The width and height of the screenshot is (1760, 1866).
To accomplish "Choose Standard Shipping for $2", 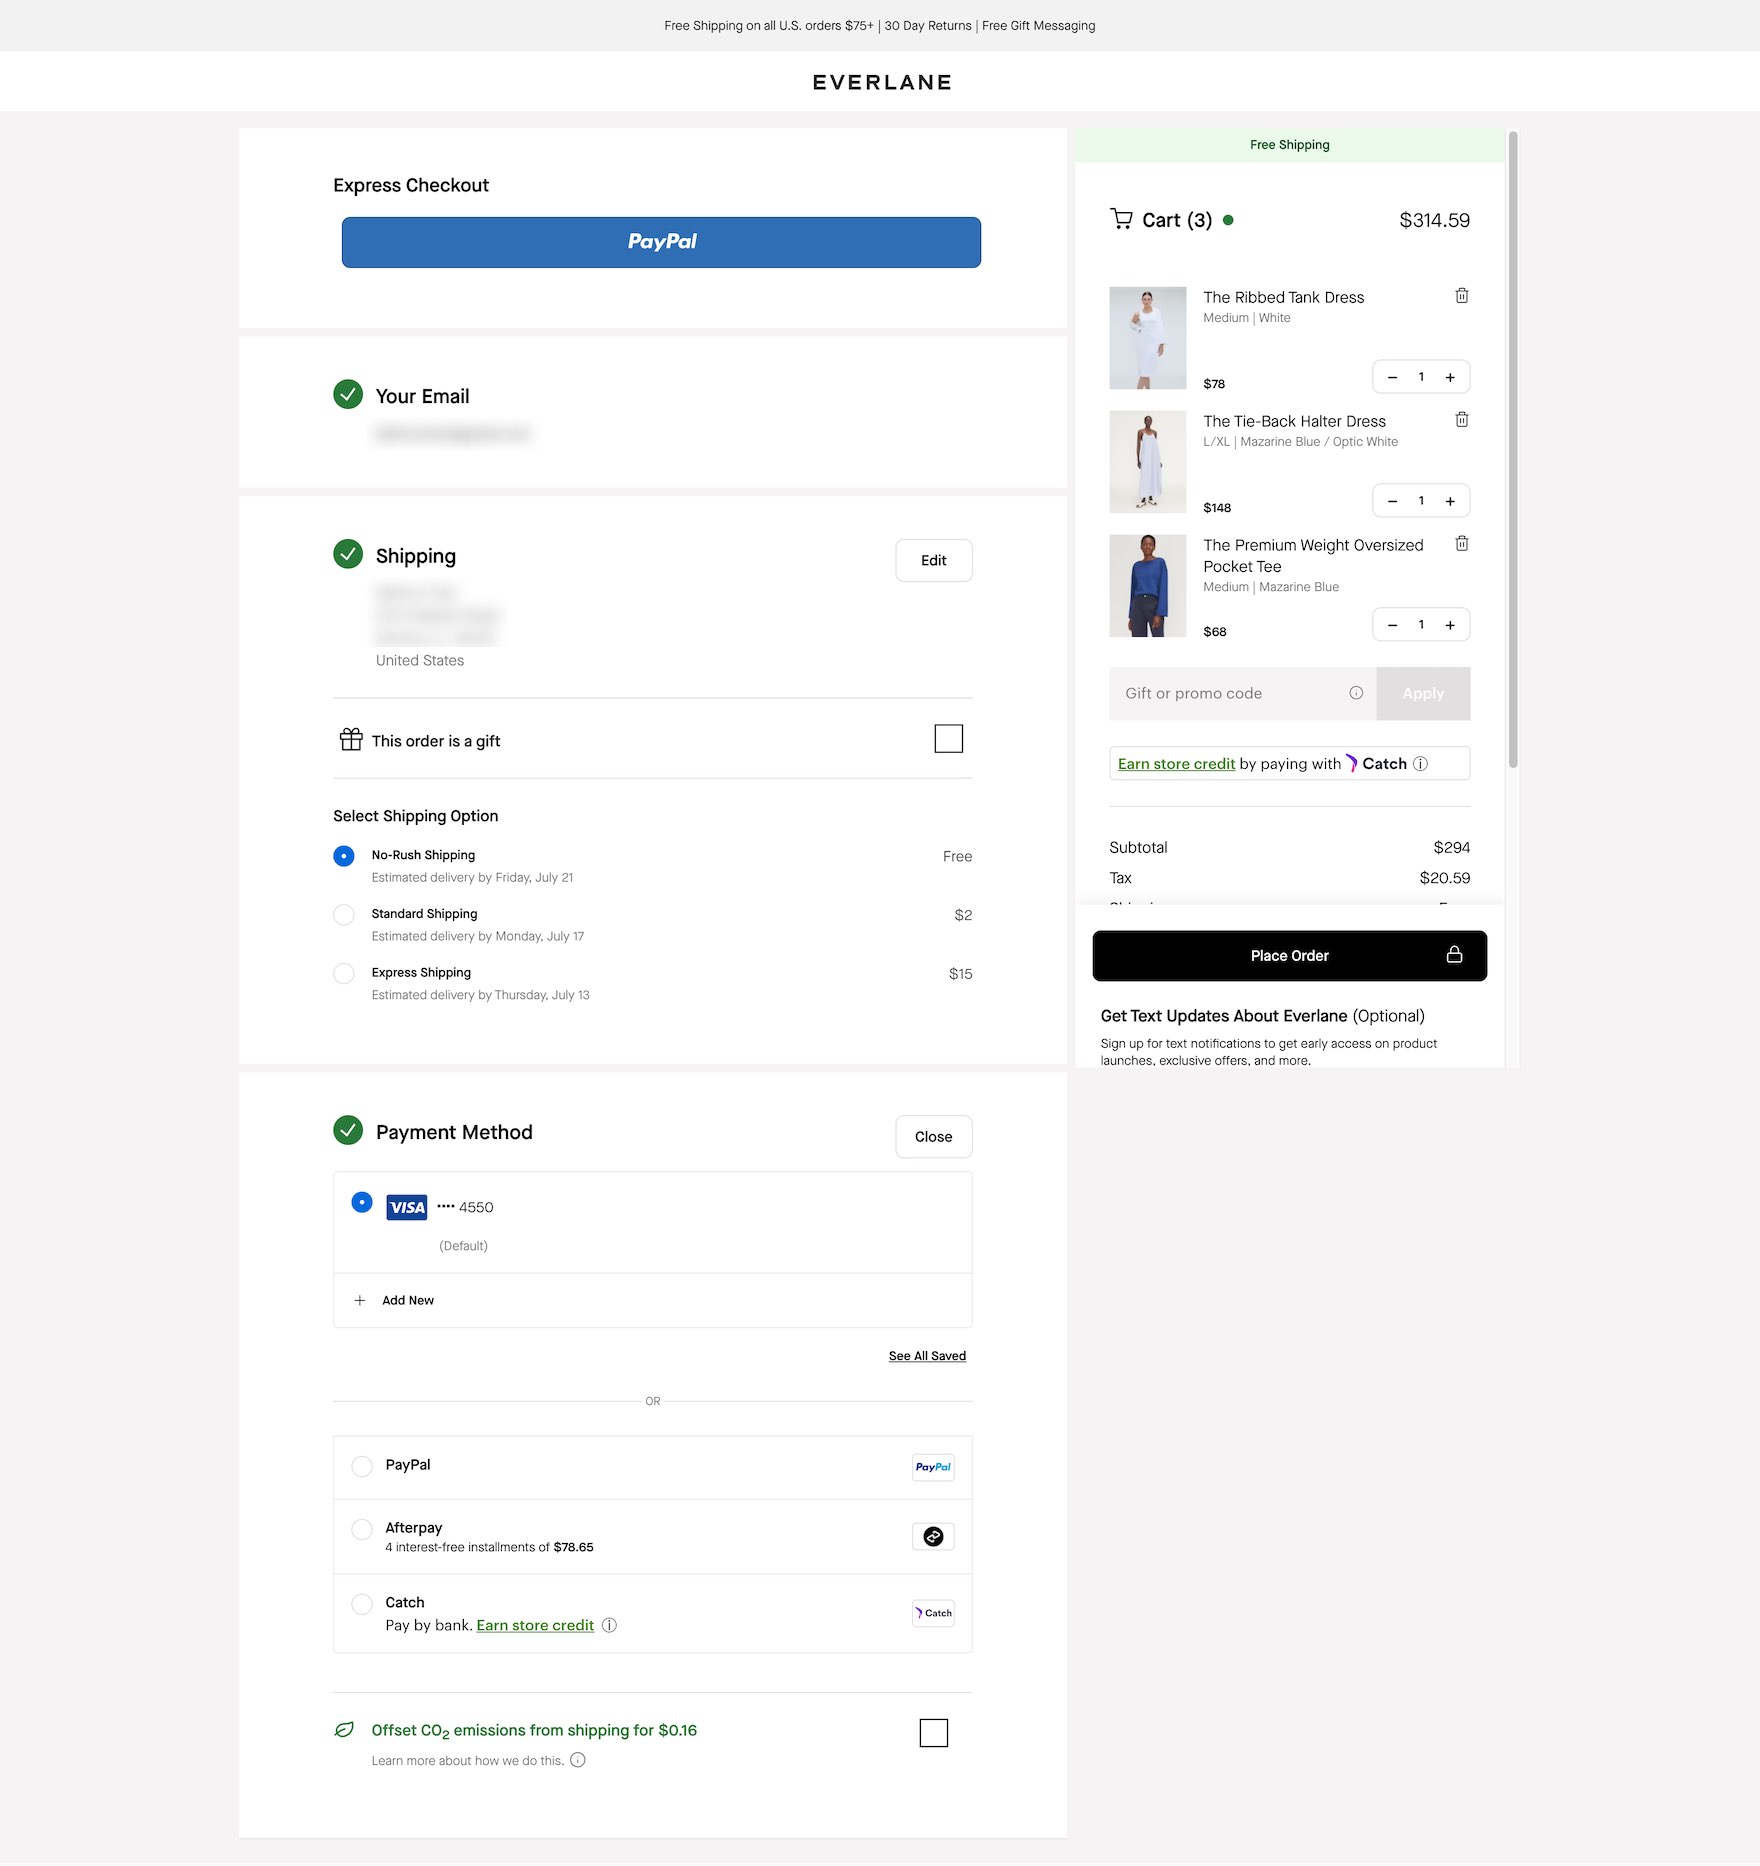I will pyautogui.click(x=344, y=915).
